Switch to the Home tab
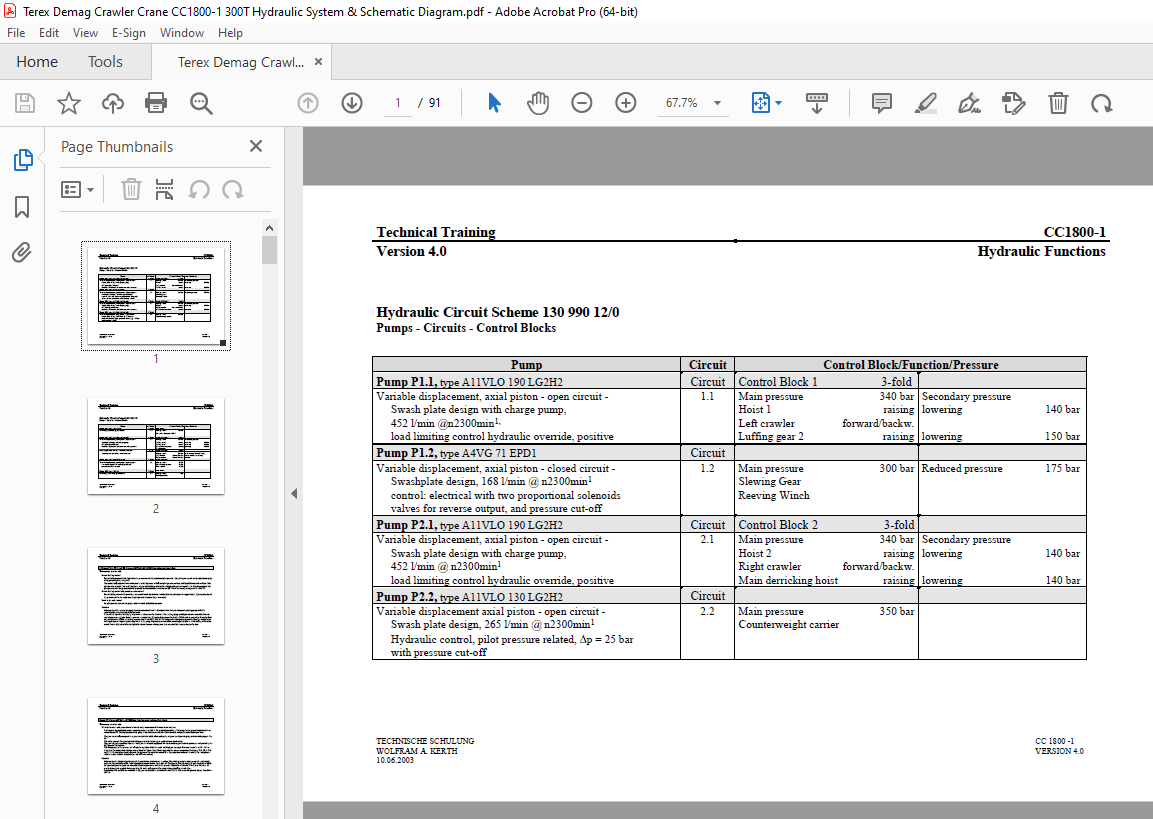Screen dimensions: 1153x819 (x=37, y=62)
